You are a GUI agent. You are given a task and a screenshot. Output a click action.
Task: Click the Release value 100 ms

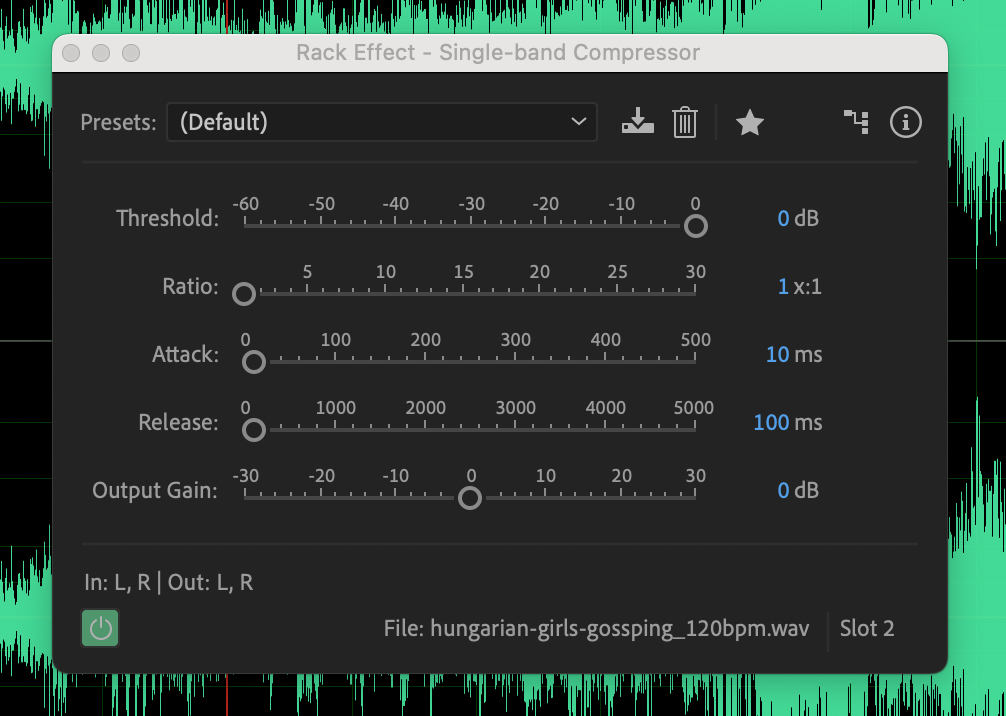(771, 422)
